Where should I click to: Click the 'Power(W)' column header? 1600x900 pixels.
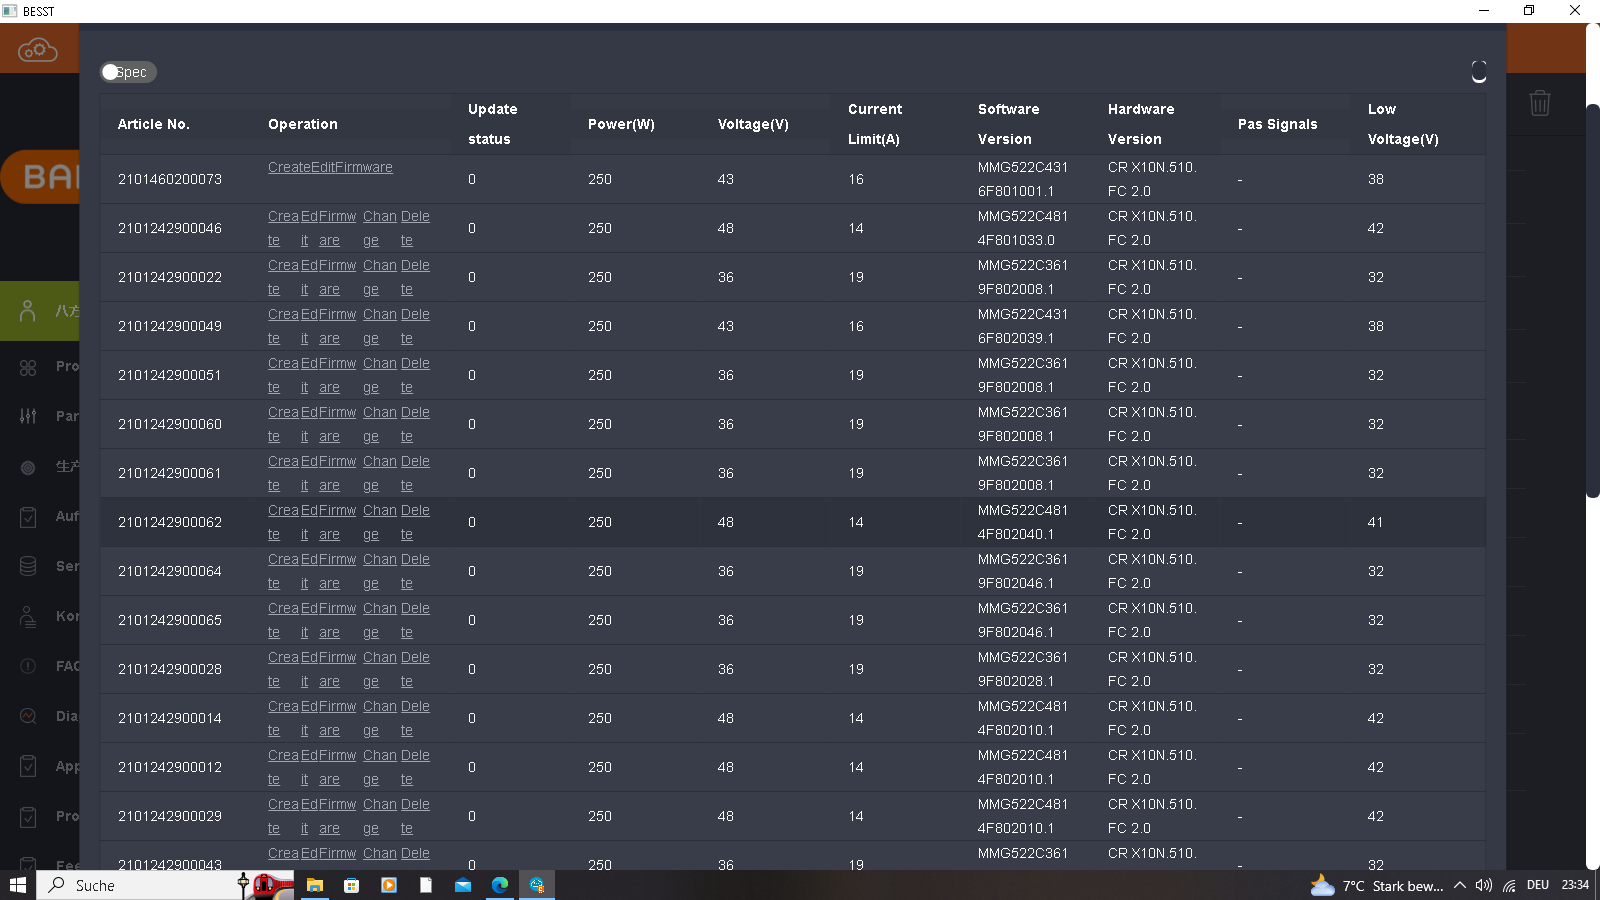[x=621, y=124]
